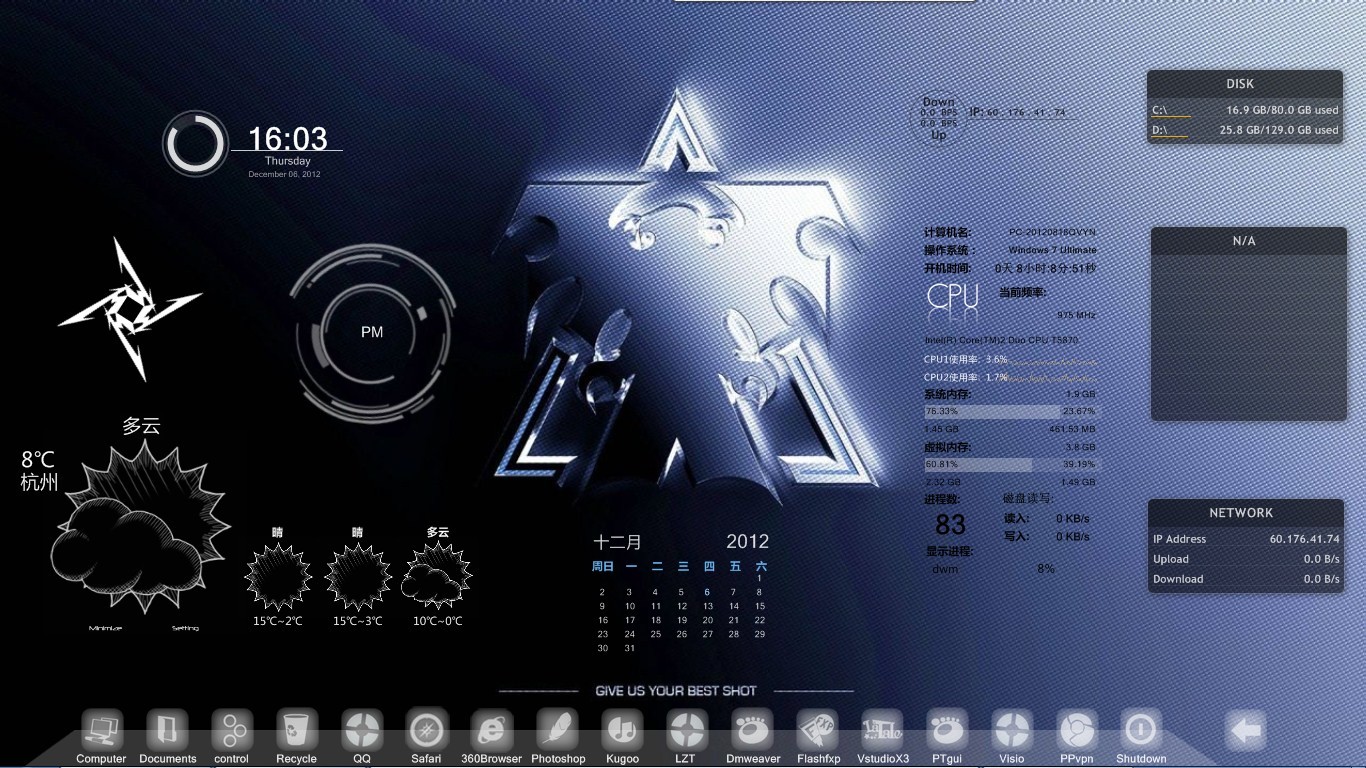Launch the control panel dock icon
Image resolution: width=1366 pixels, height=768 pixels.
232,730
